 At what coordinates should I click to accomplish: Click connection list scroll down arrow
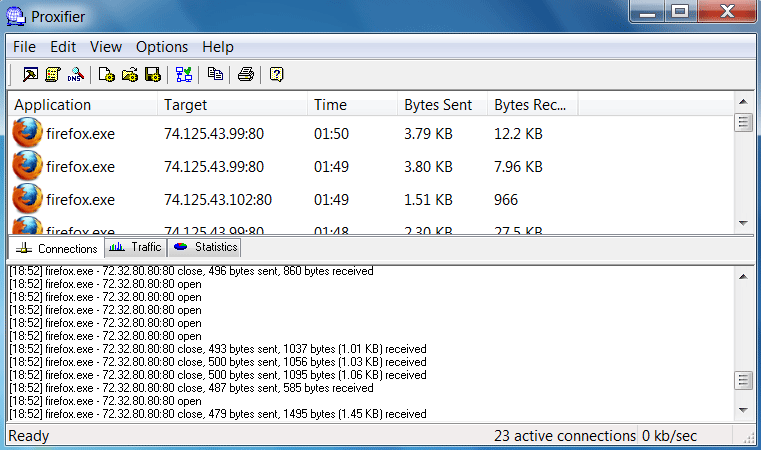pyautogui.click(x=743, y=223)
